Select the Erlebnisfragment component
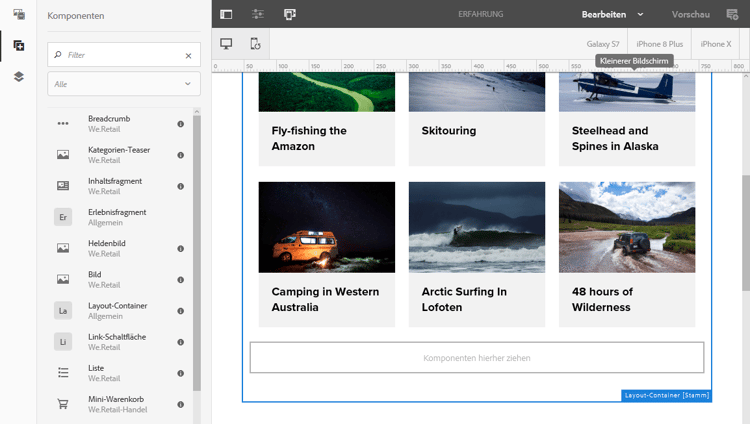 pos(120,217)
